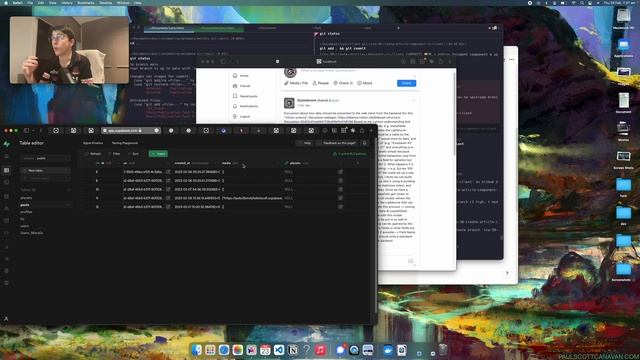Open Launchpad from the Dock
Viewport: 640px width, 360px height.
tap(210, 350)
